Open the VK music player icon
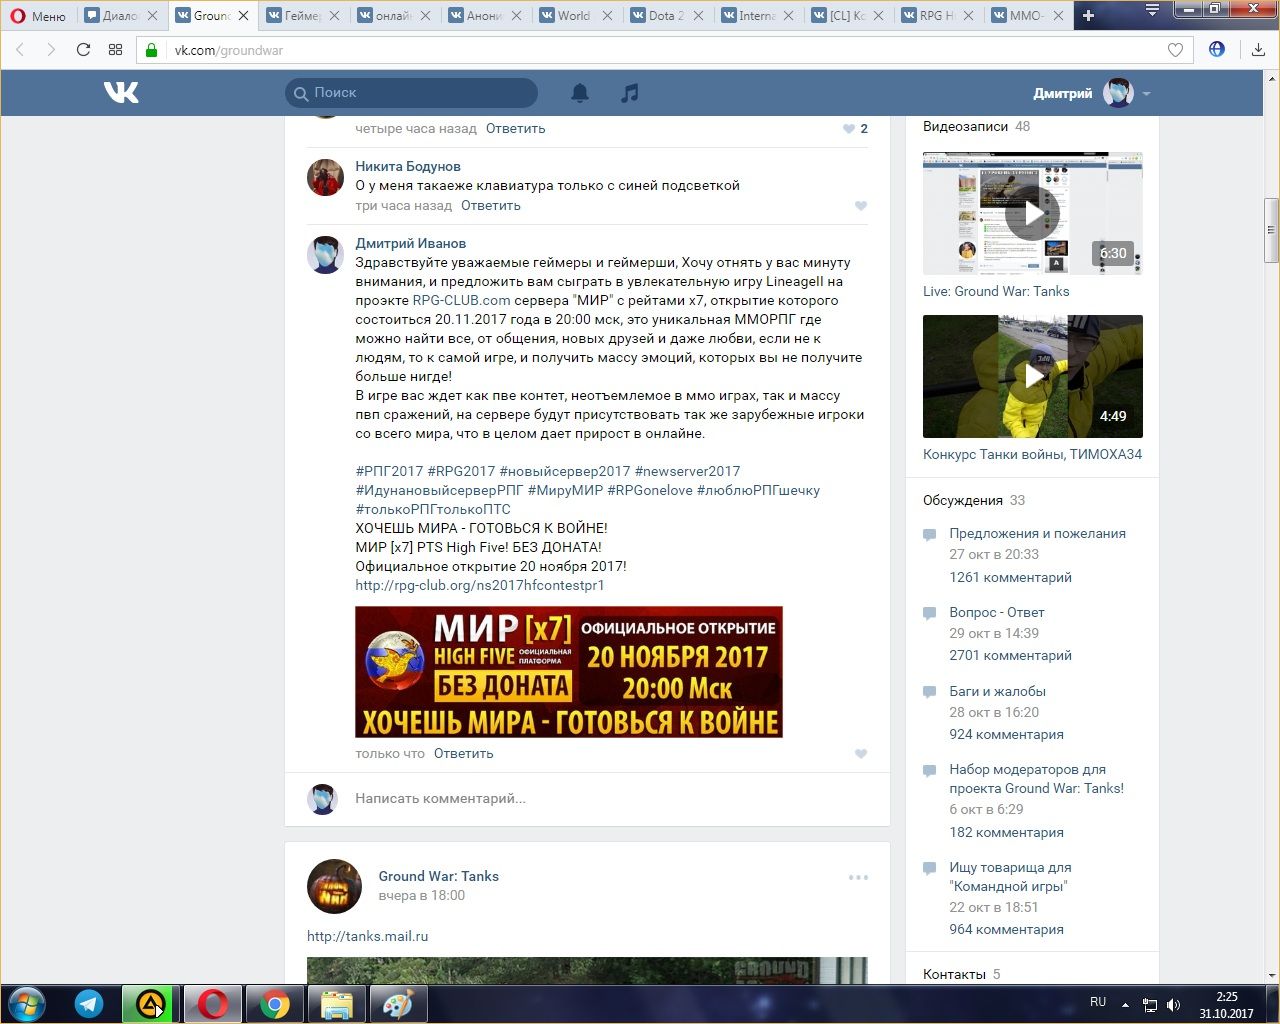The width and height of the screenshot is (1280, 1024). click(629, 93)
